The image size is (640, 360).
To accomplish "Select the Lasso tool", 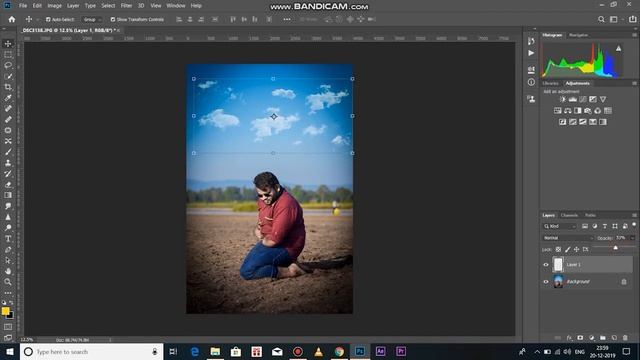I will click(x=8, y=65).
